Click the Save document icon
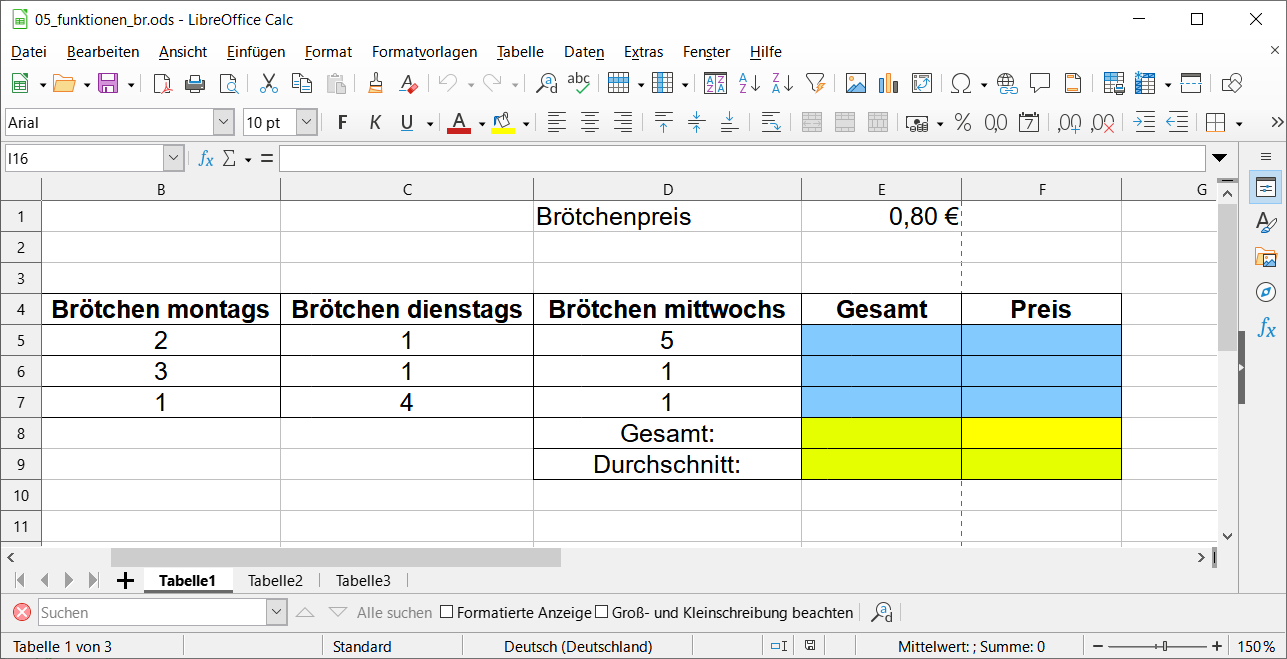This screenshot has width=1287, height=659. coord(108,84)
